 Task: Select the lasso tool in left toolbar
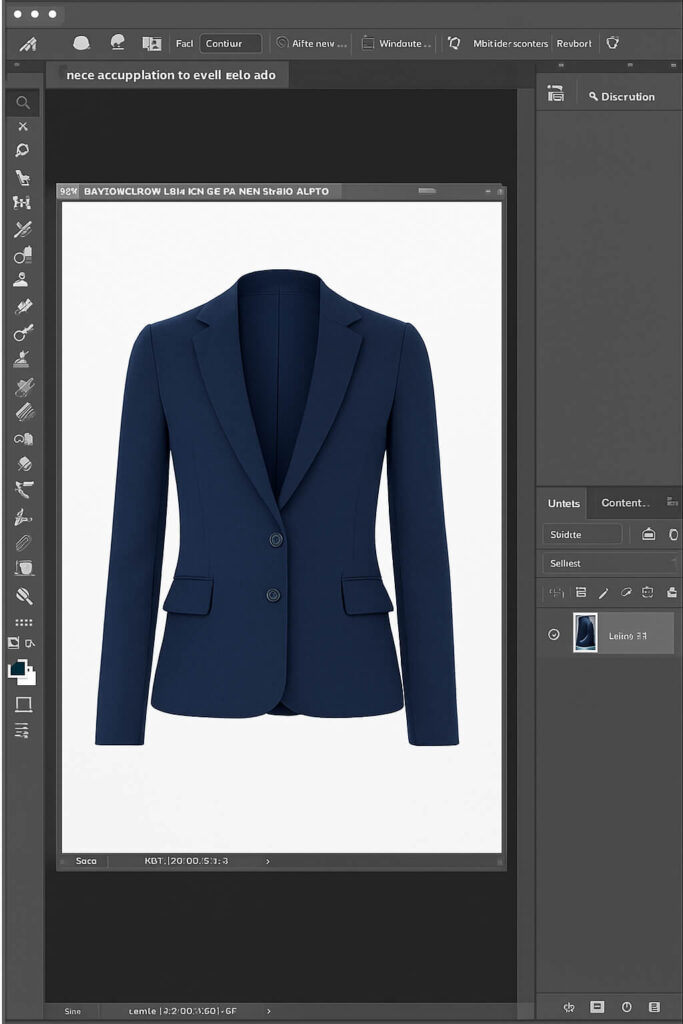(22, 151)
